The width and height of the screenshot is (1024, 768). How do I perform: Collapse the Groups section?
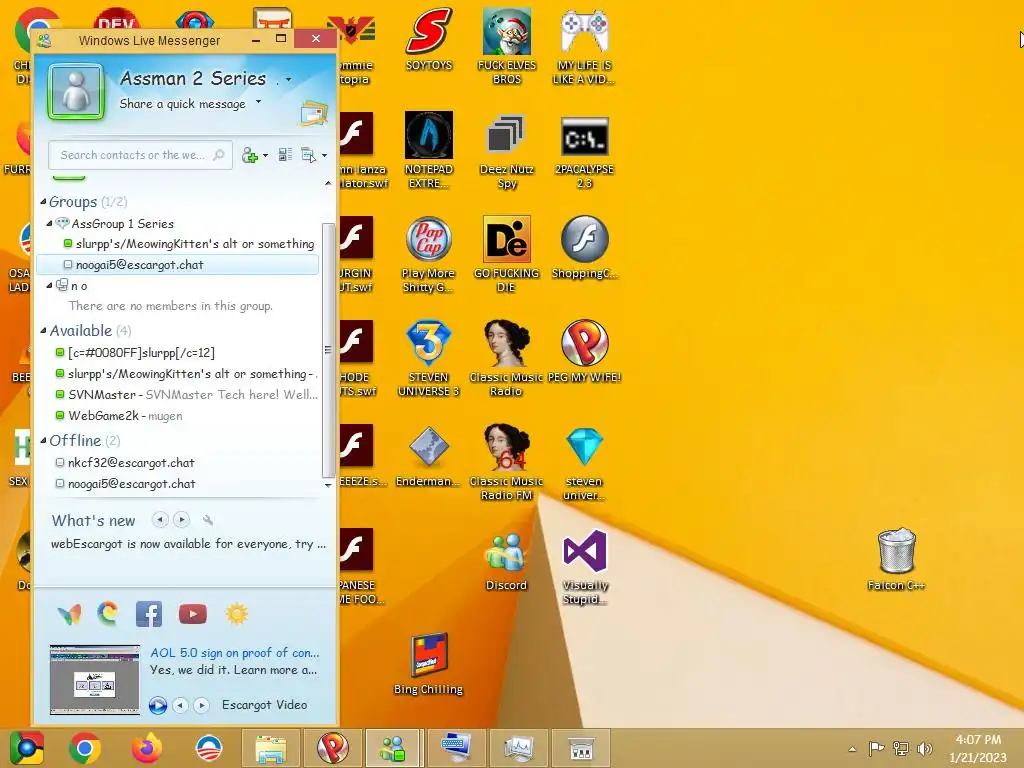(x=43, y=202)
